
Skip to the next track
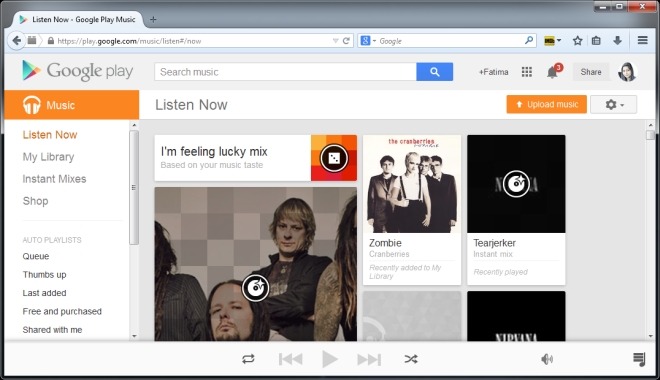369,359
